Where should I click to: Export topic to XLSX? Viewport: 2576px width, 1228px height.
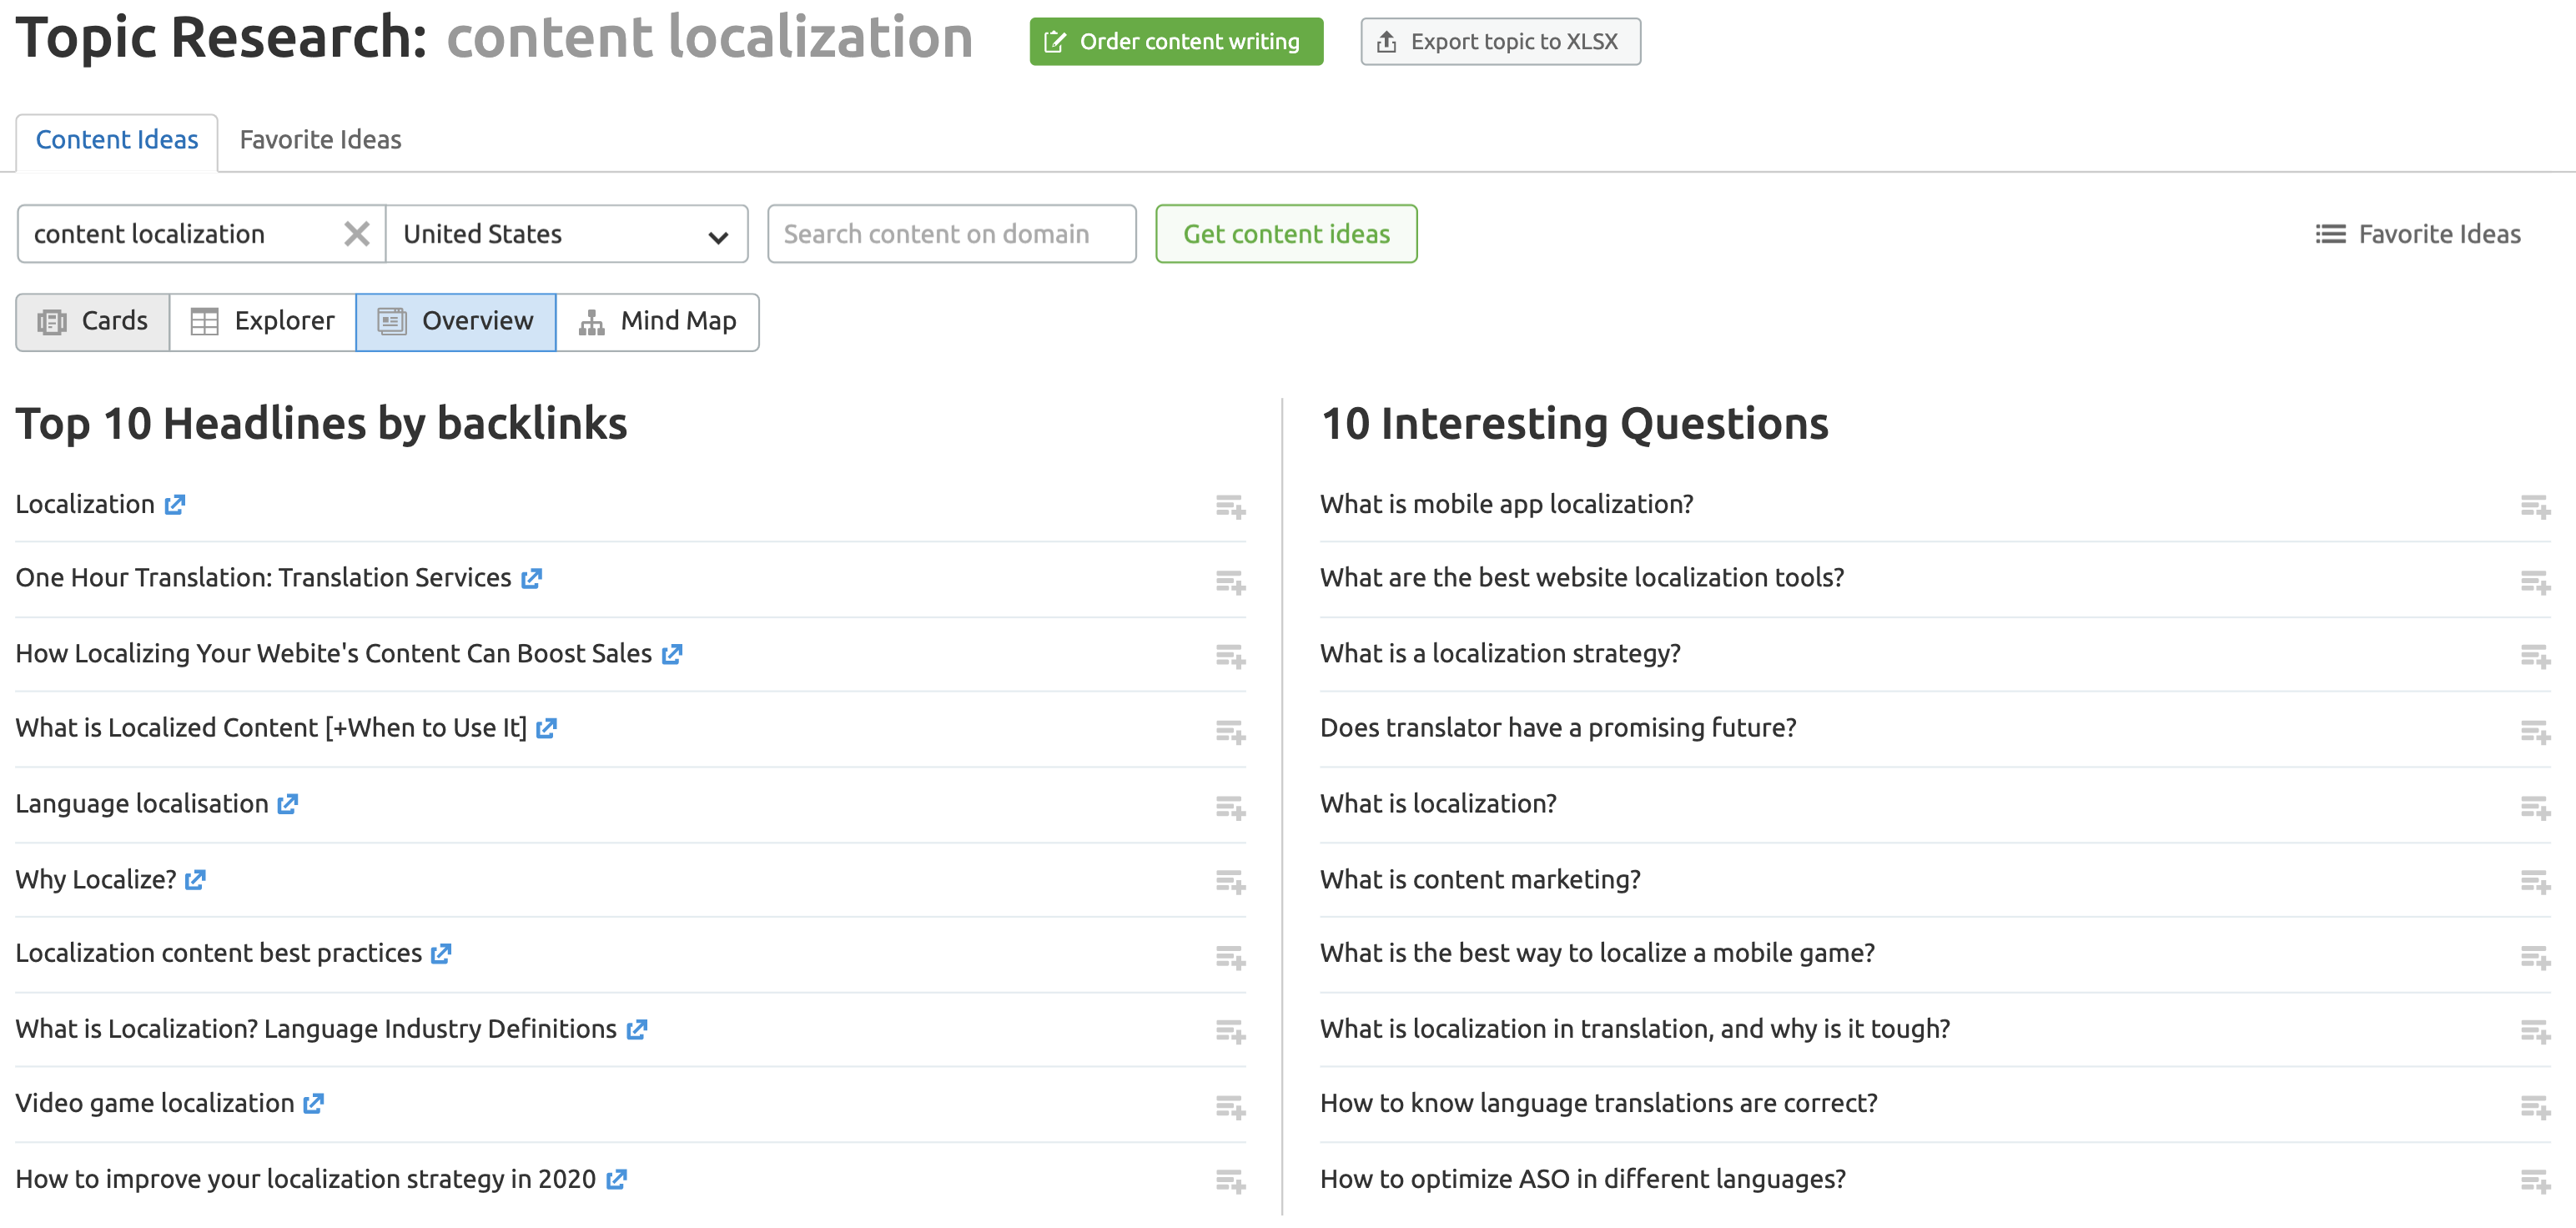coord(1499,42)
